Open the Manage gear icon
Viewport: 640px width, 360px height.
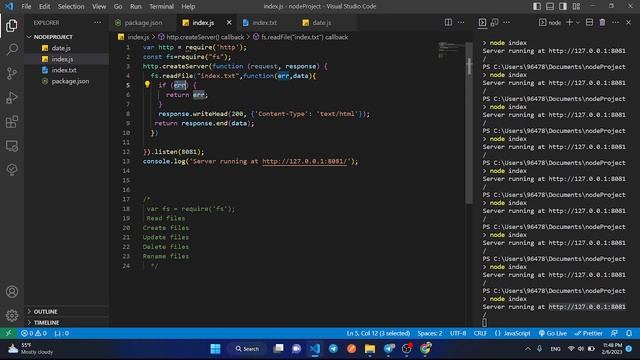pos(12,316)
